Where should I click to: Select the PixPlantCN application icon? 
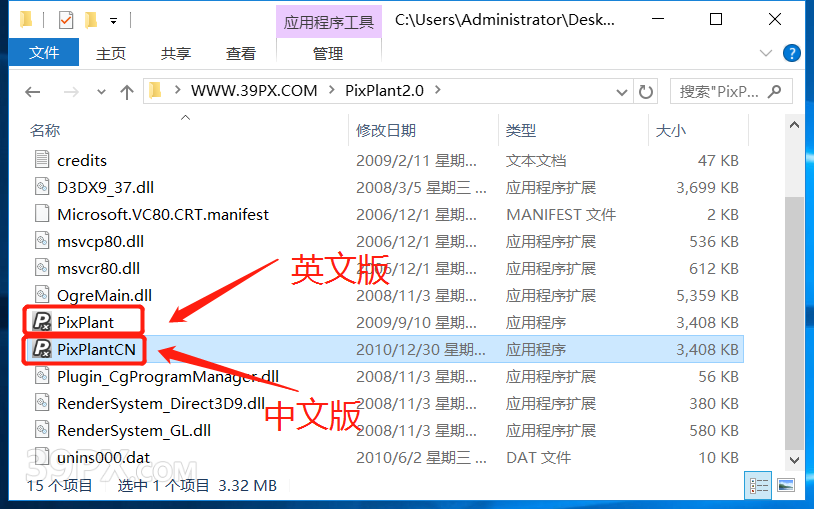point(42,349)
